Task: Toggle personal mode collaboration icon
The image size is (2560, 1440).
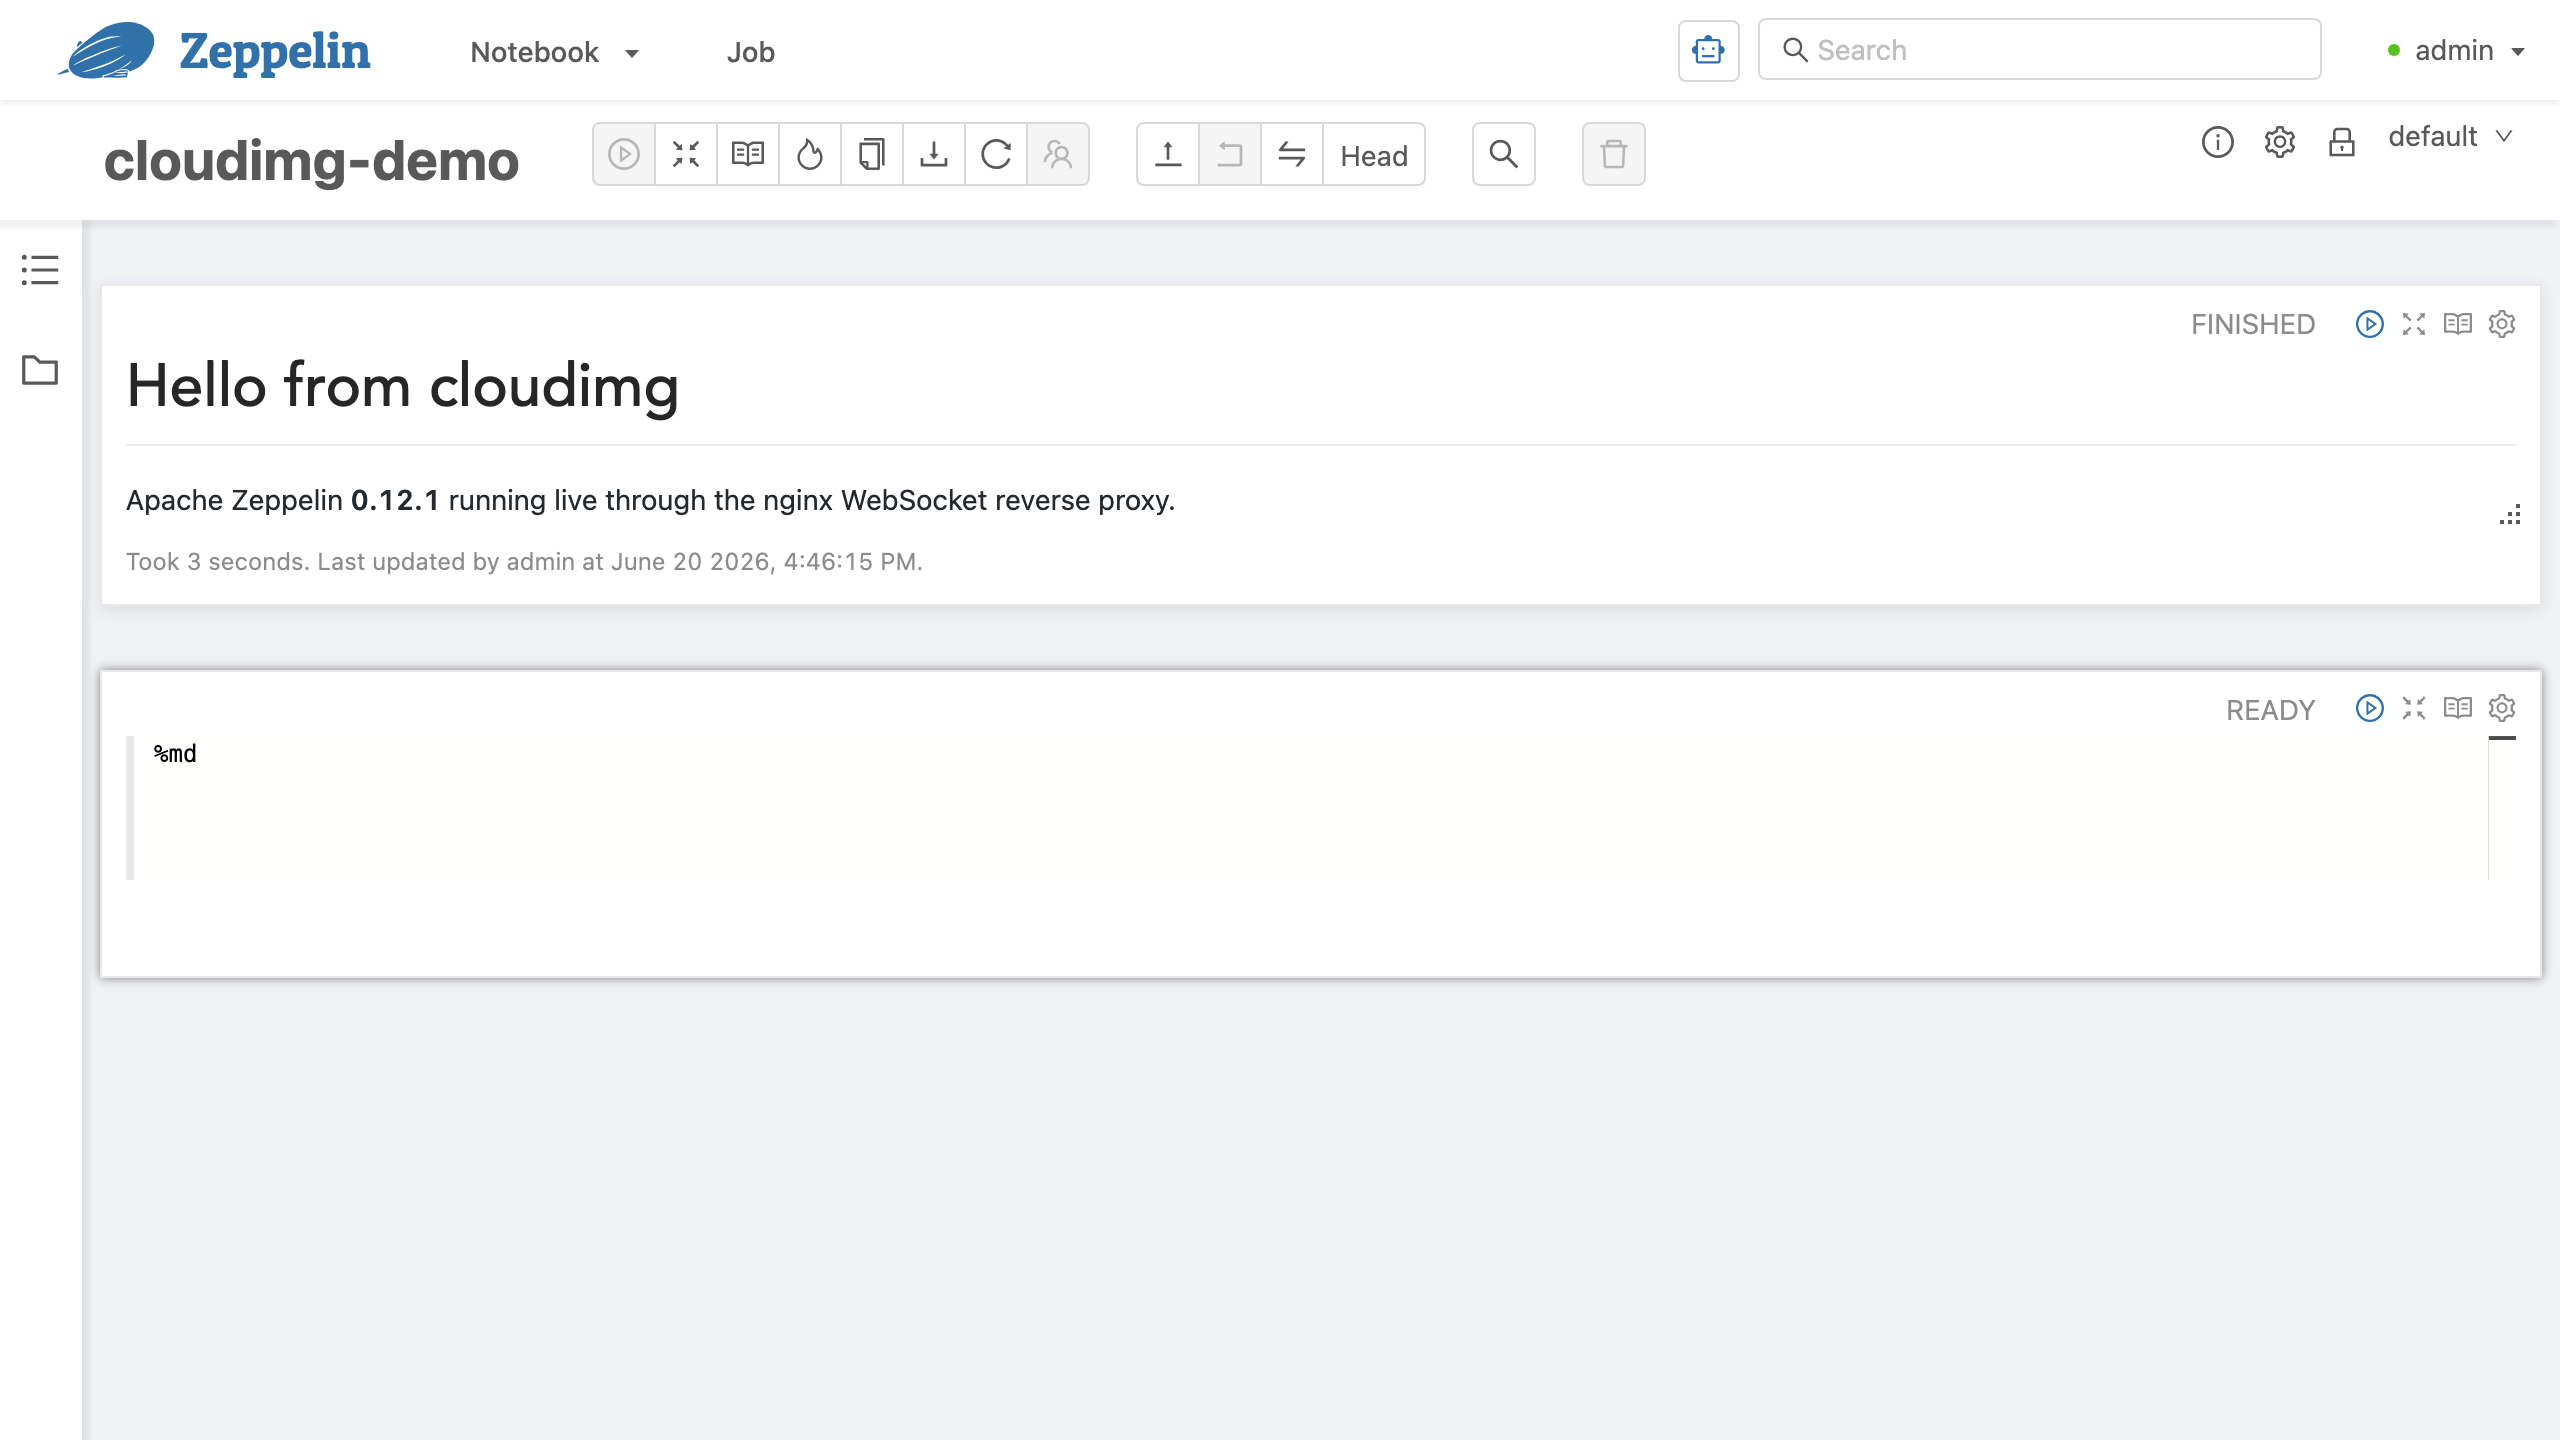Action: (x=1058, y=154)
